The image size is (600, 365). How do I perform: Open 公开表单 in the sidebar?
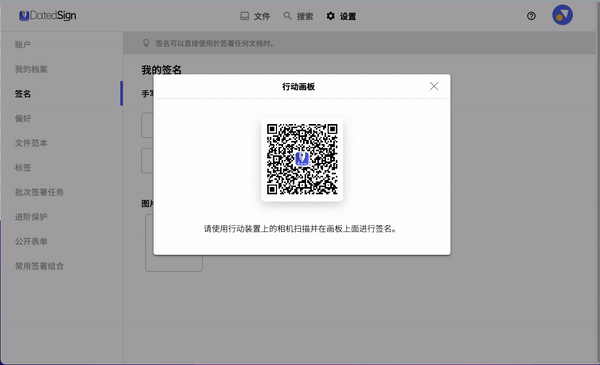31,241
